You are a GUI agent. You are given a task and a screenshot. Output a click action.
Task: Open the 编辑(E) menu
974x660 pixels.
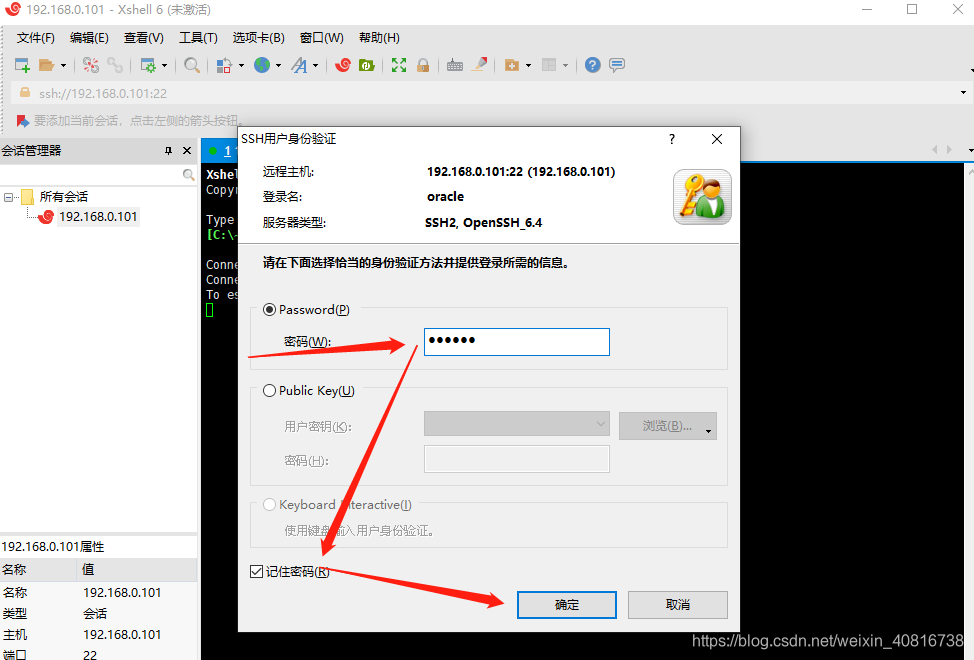[89, 38]
